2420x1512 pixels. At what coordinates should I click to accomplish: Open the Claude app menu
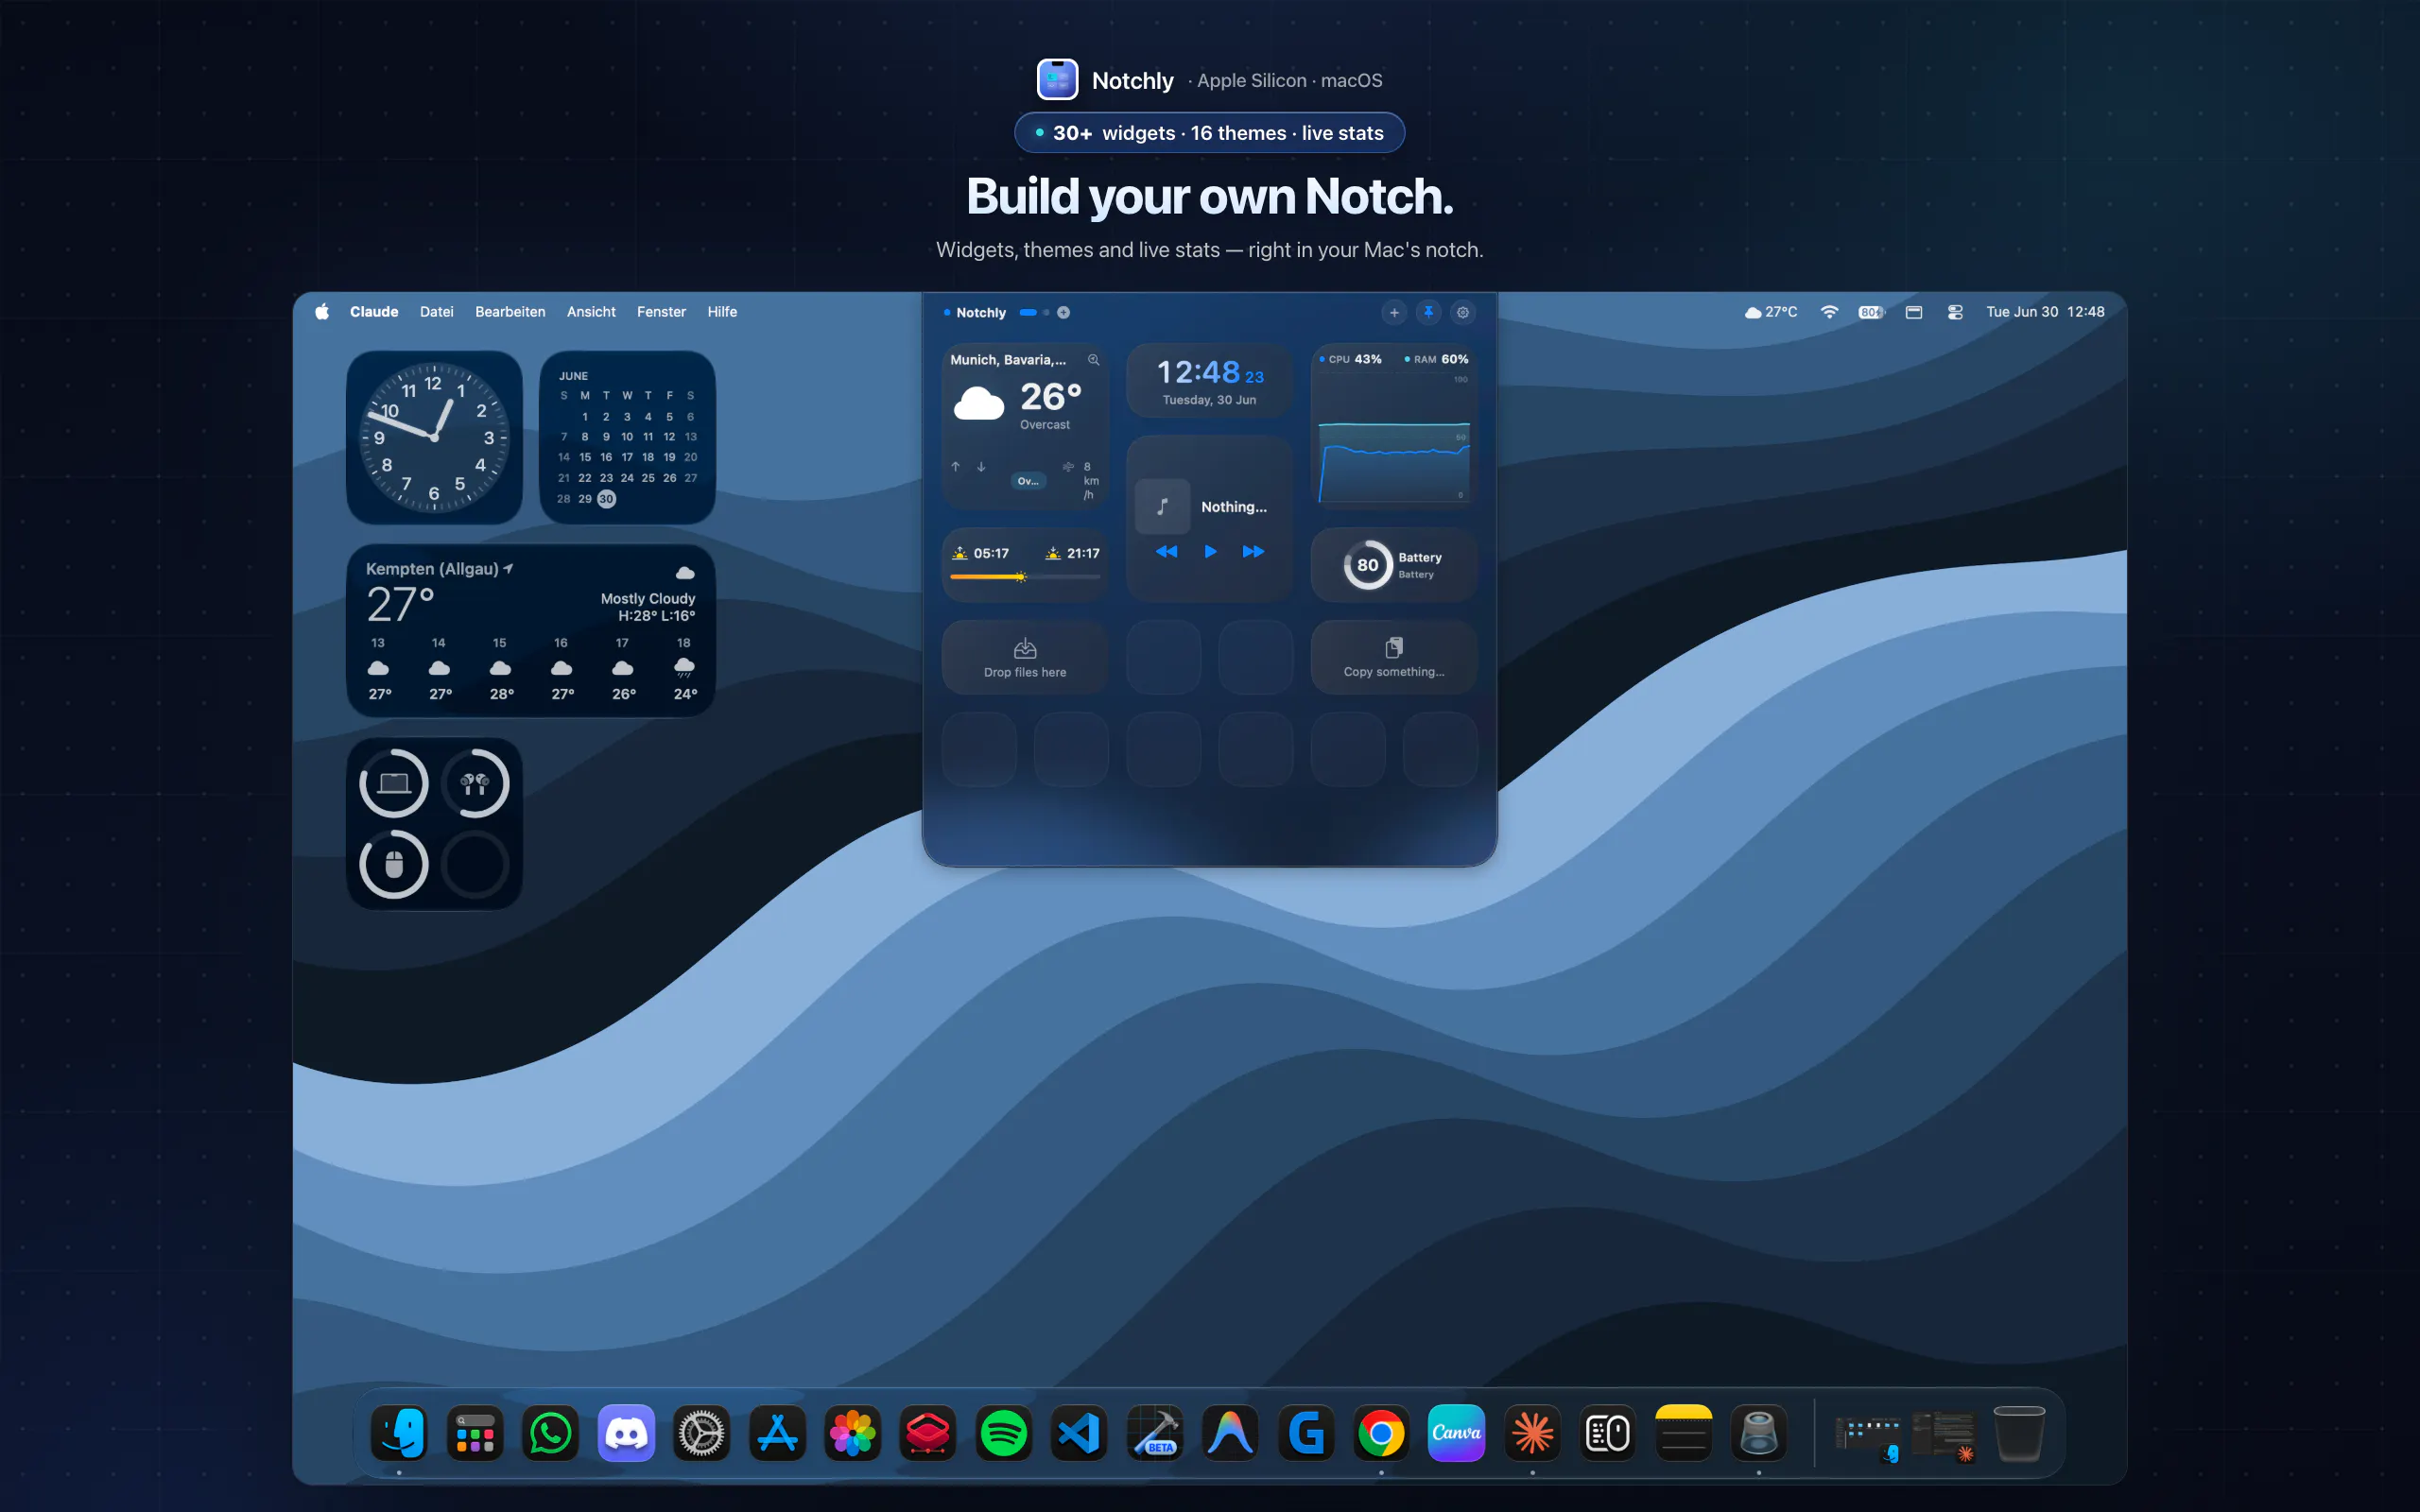[374, 312]
